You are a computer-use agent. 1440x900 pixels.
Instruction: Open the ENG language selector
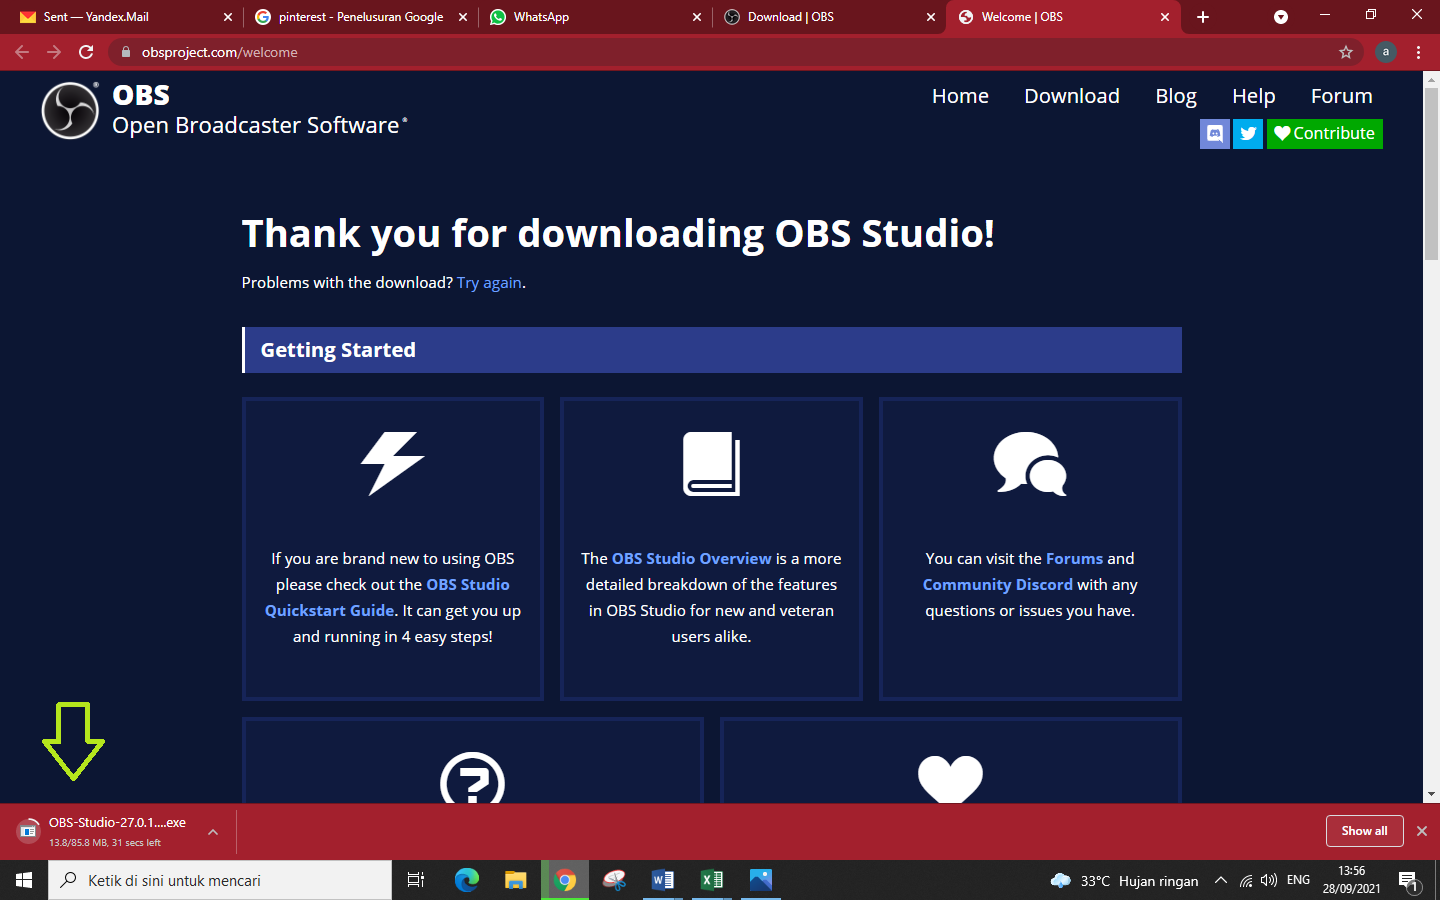[x=1297, y=880]
